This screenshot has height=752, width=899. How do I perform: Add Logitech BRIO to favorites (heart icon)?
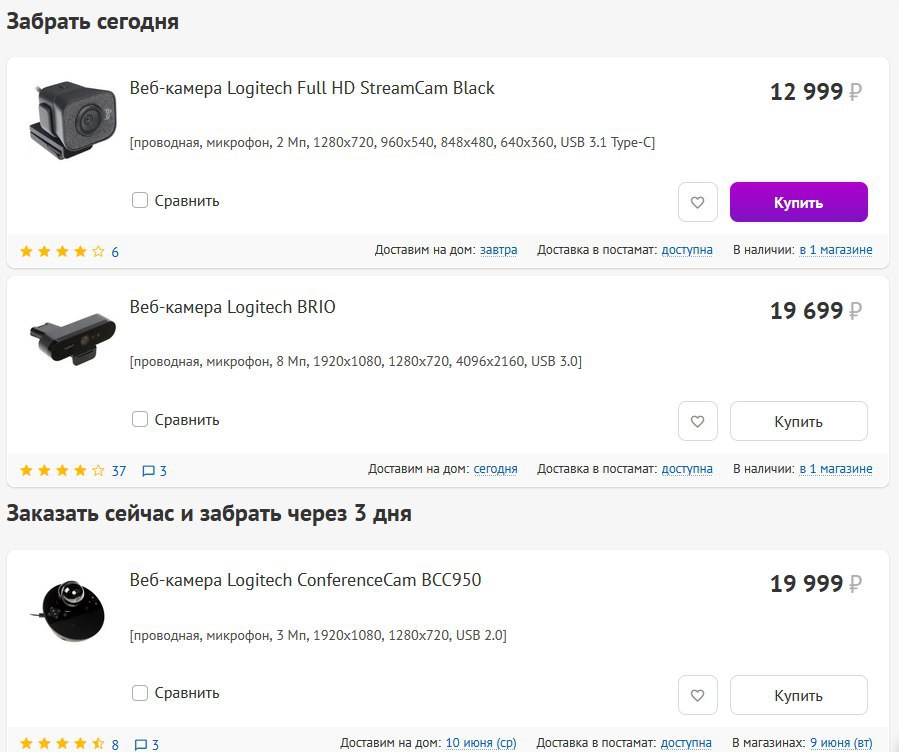click(x=698, y=421)
